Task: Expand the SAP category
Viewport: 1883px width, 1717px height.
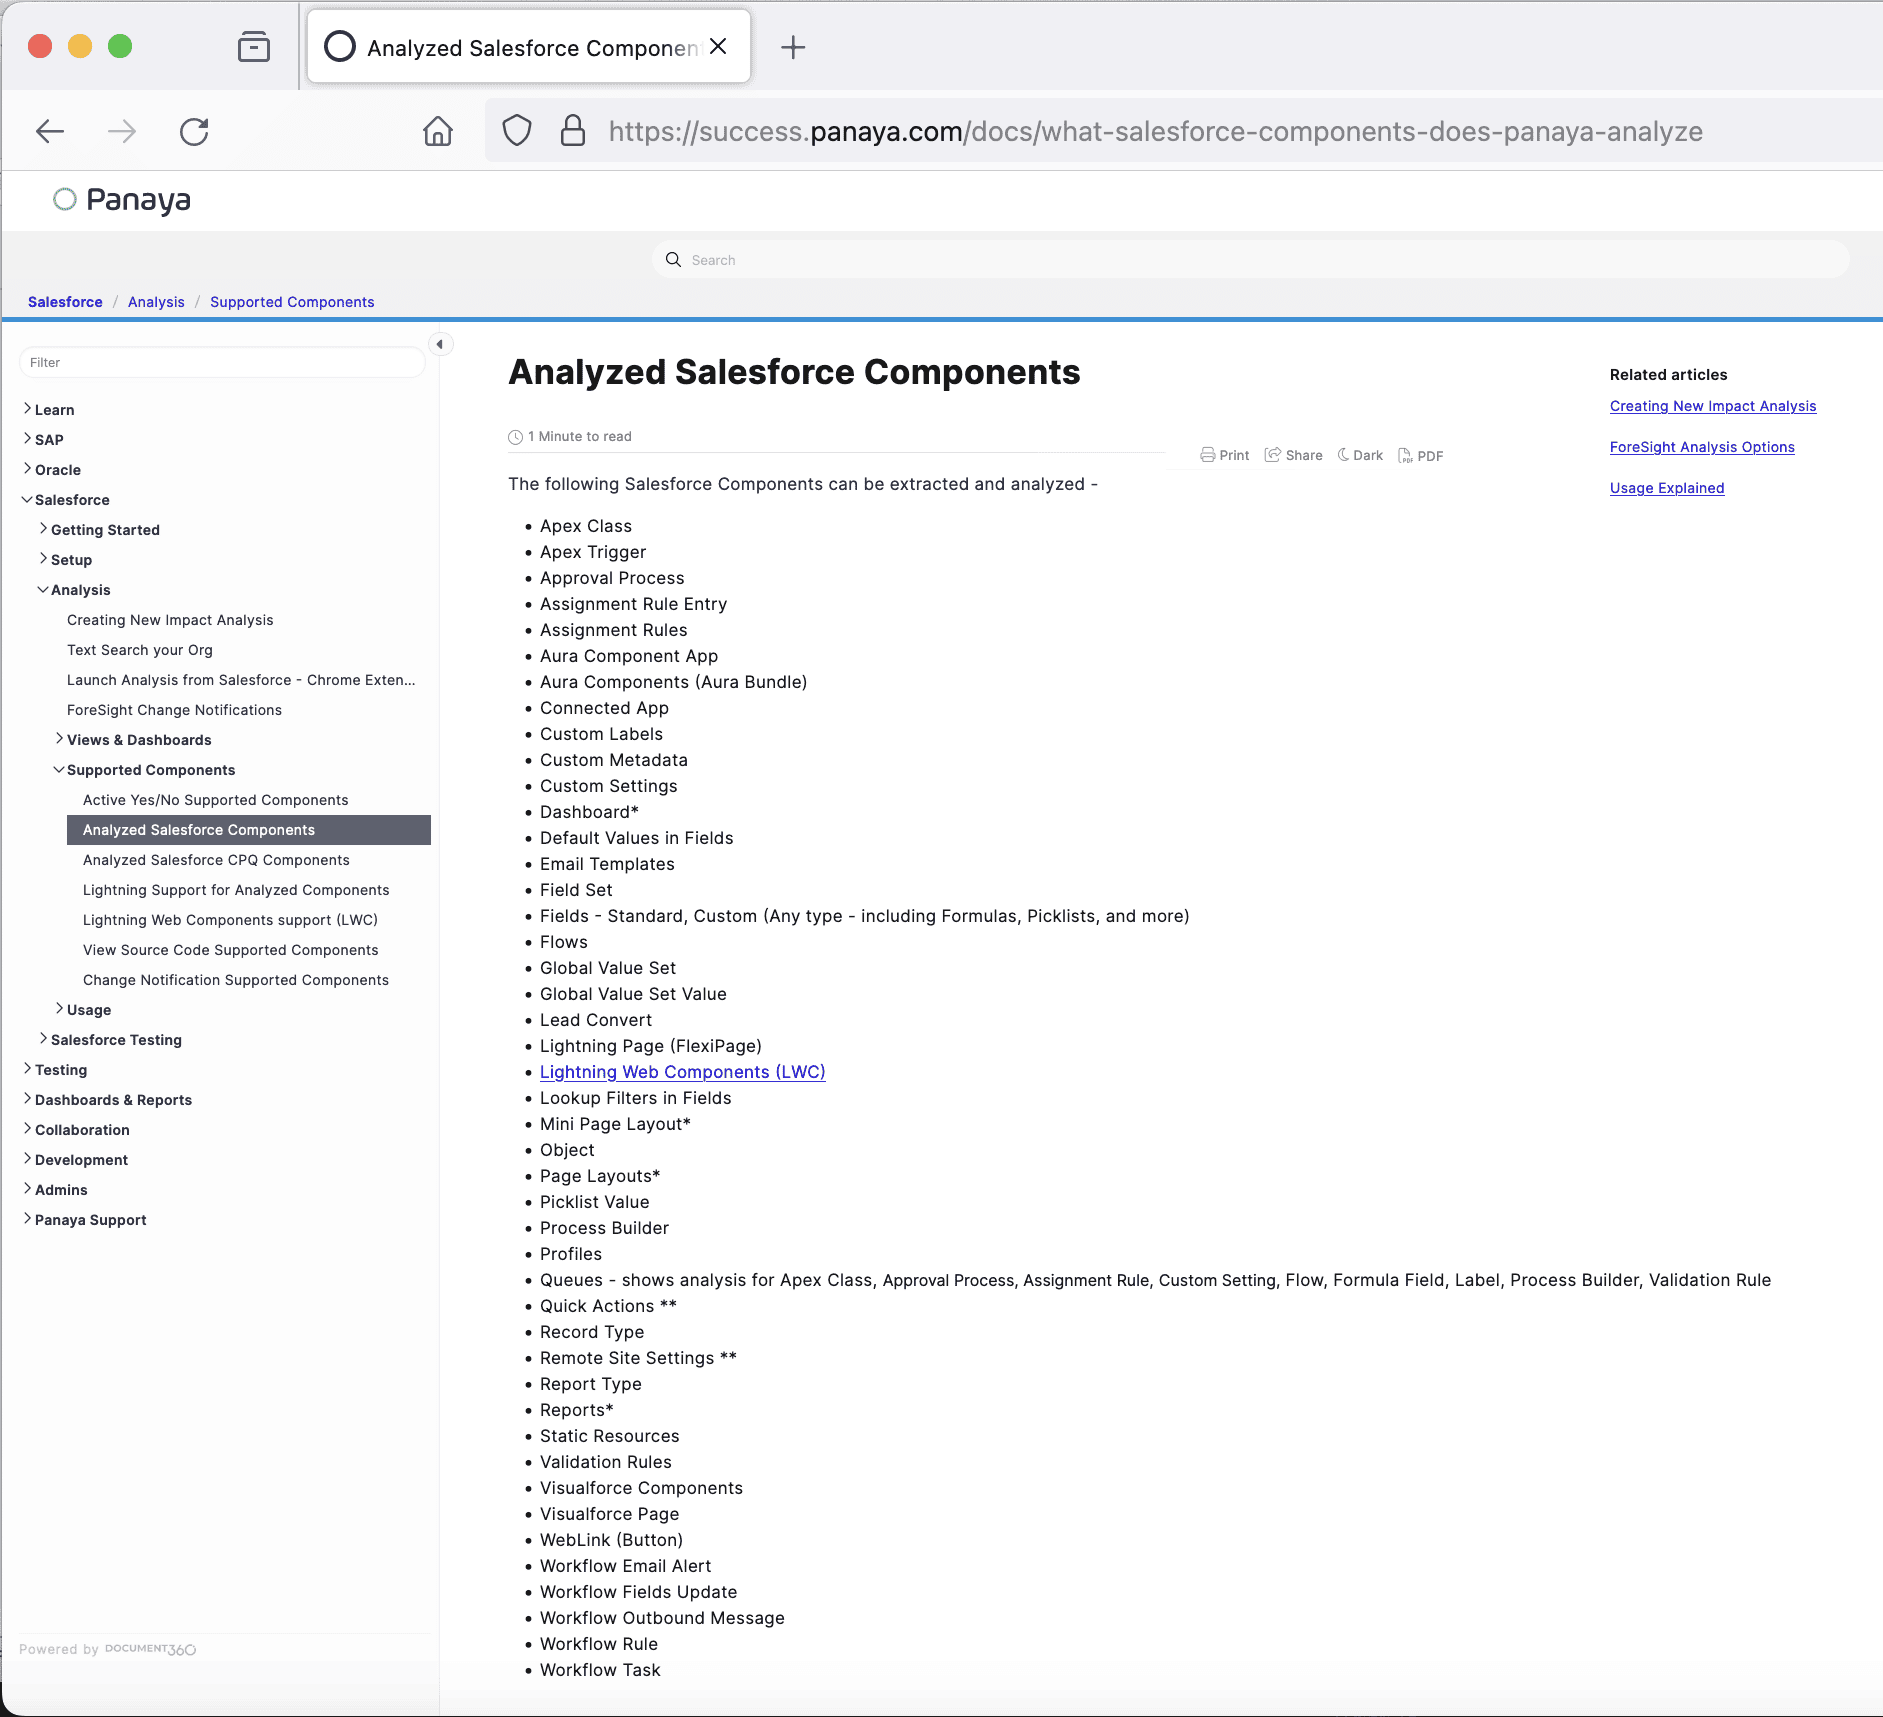Action: pos(27,439)
